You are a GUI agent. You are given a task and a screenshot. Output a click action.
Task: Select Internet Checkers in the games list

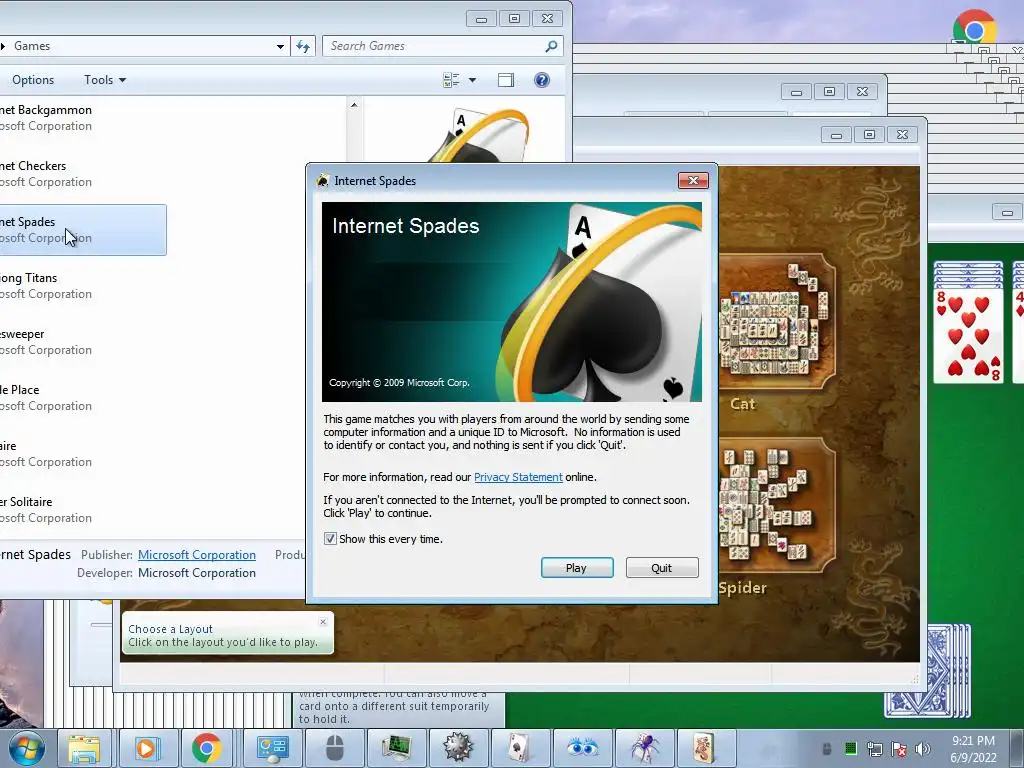(83, 174)
